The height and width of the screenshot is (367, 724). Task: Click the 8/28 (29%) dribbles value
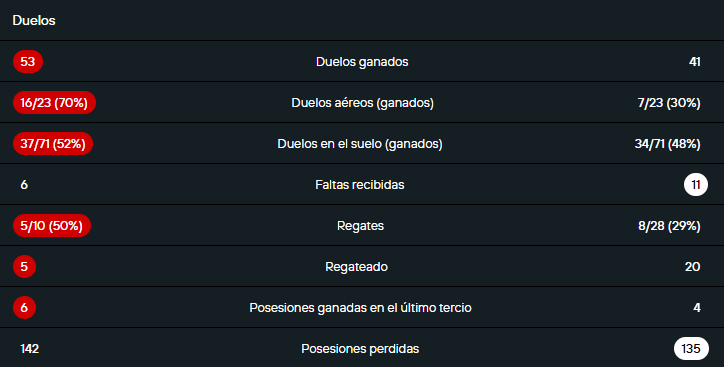[669, 226]
